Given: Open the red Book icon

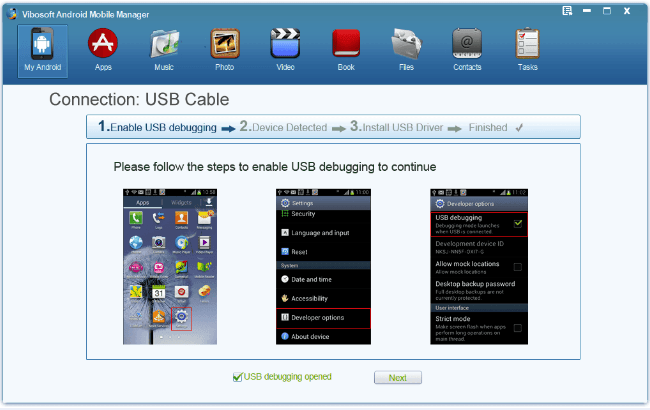Looking at the screenshot, I should 346,44.
